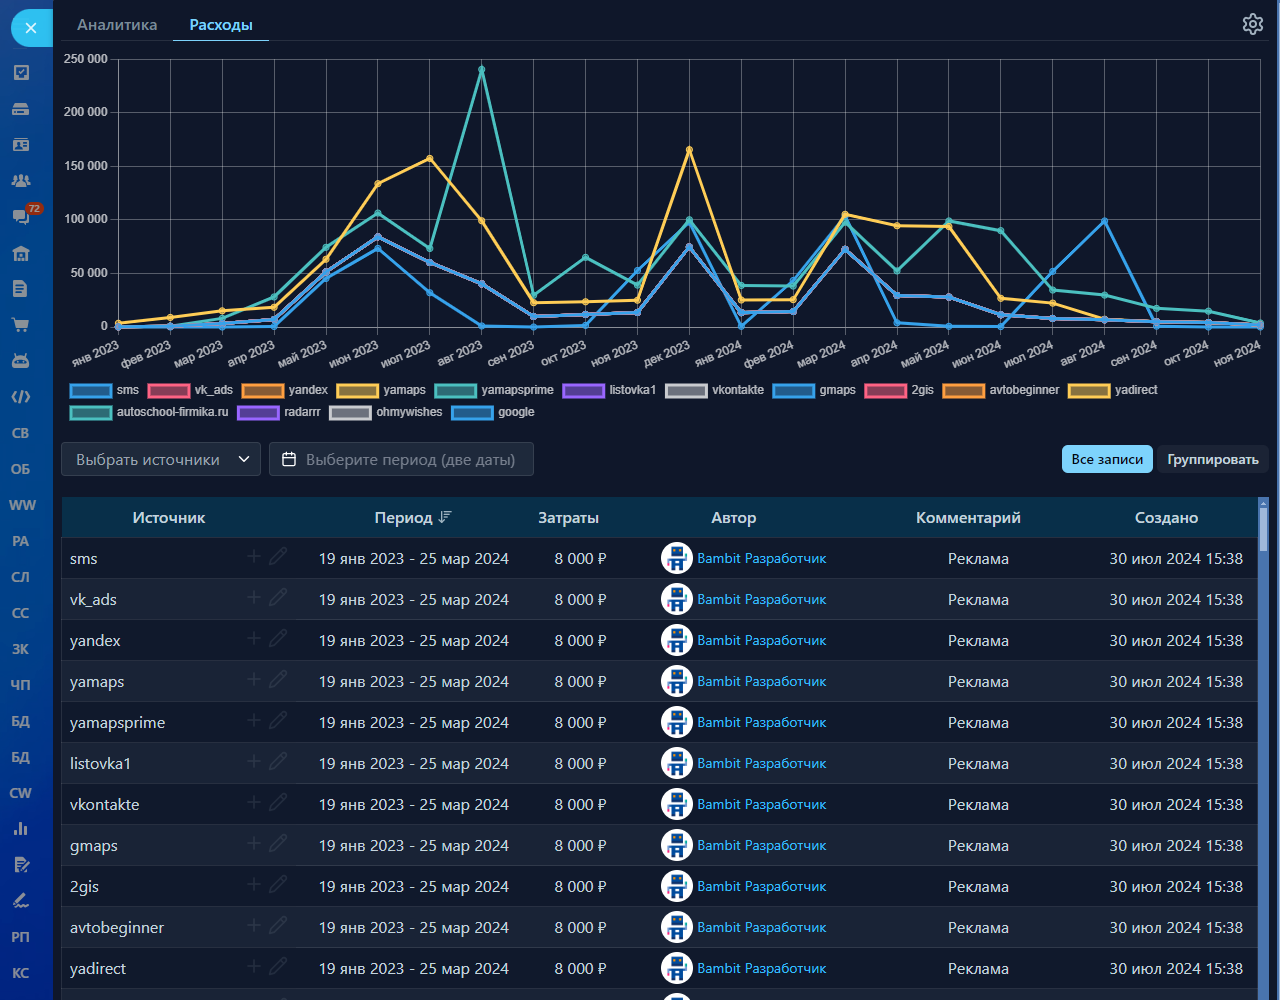This screenshot has height=1000, width=1280.
Task: Click the author avatar in the 2gis row
Action: 677,887
